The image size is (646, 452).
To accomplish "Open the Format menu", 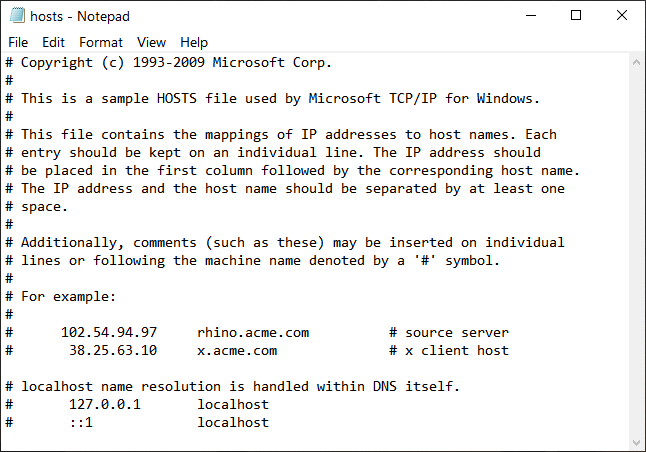I will click(x=101, y=42).
